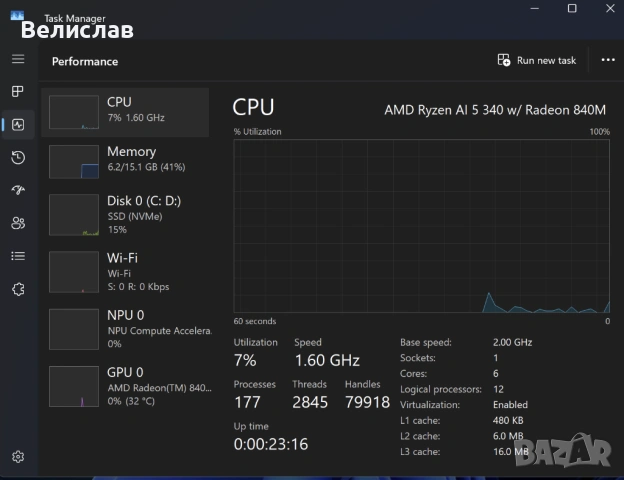Select the CPU performance item
The image size is (624, 480).
click(x=126, y=111)
